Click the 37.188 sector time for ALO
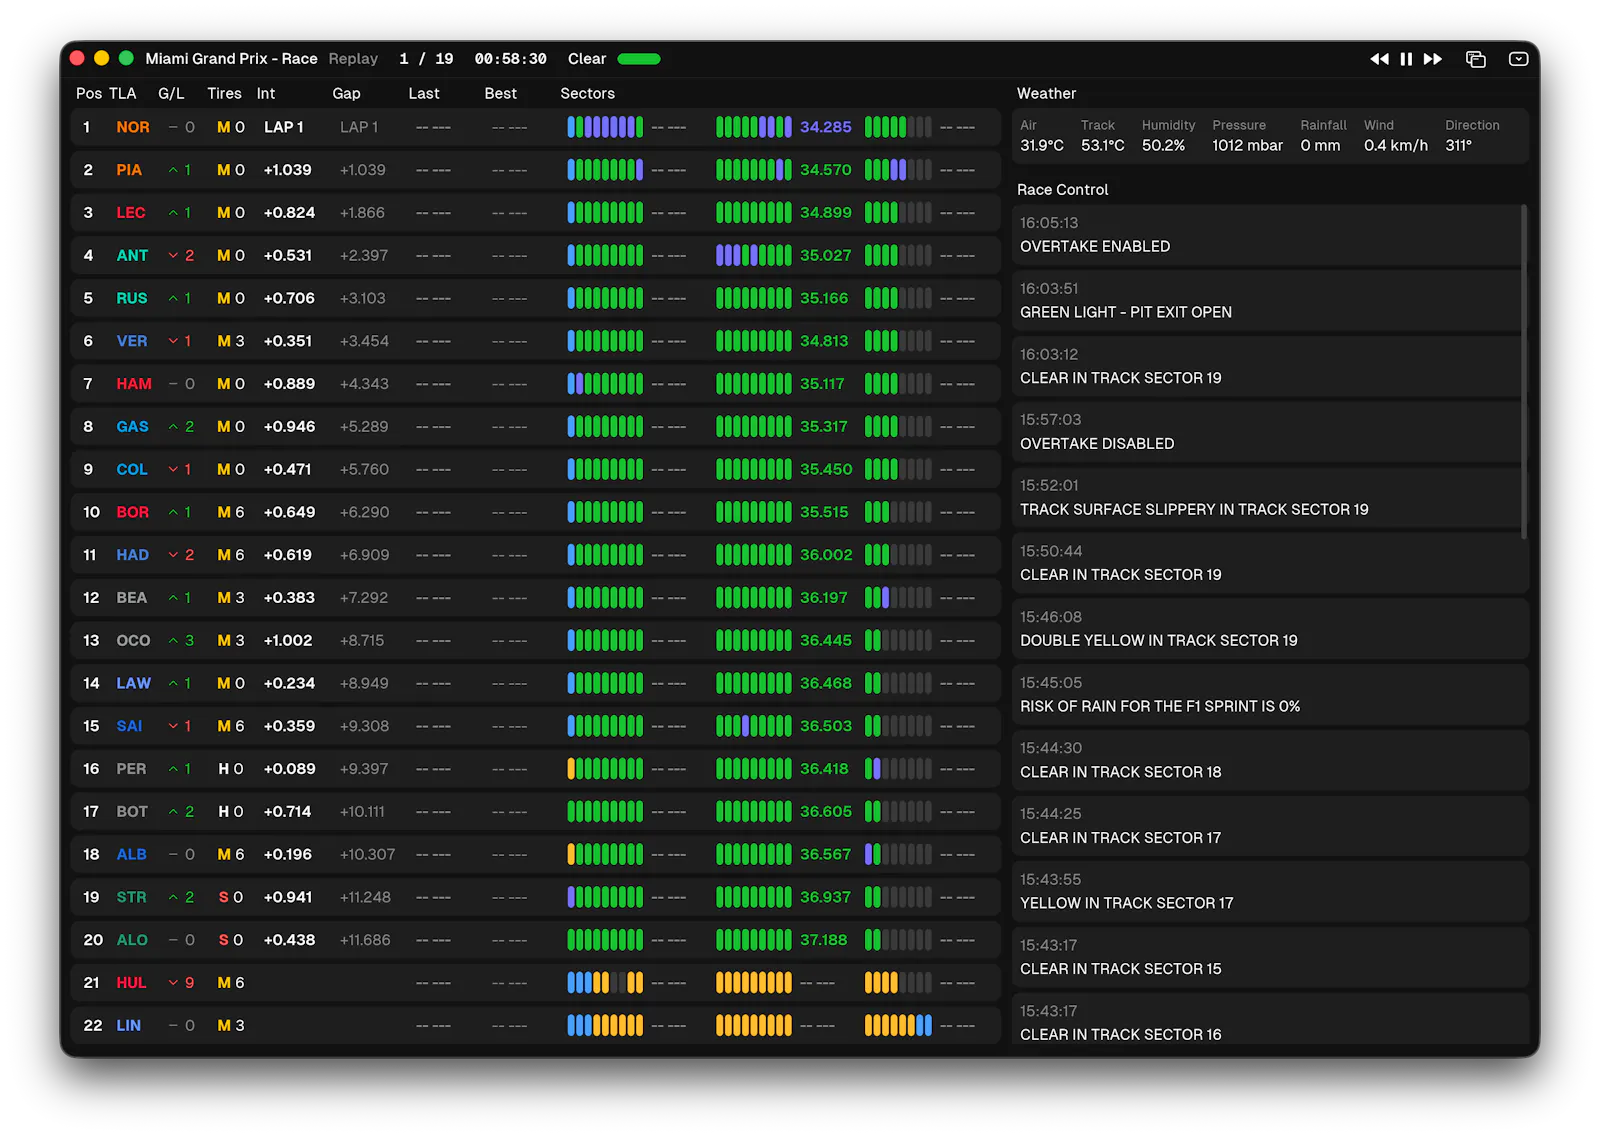1600x1137 pixels. pos(824,940)
